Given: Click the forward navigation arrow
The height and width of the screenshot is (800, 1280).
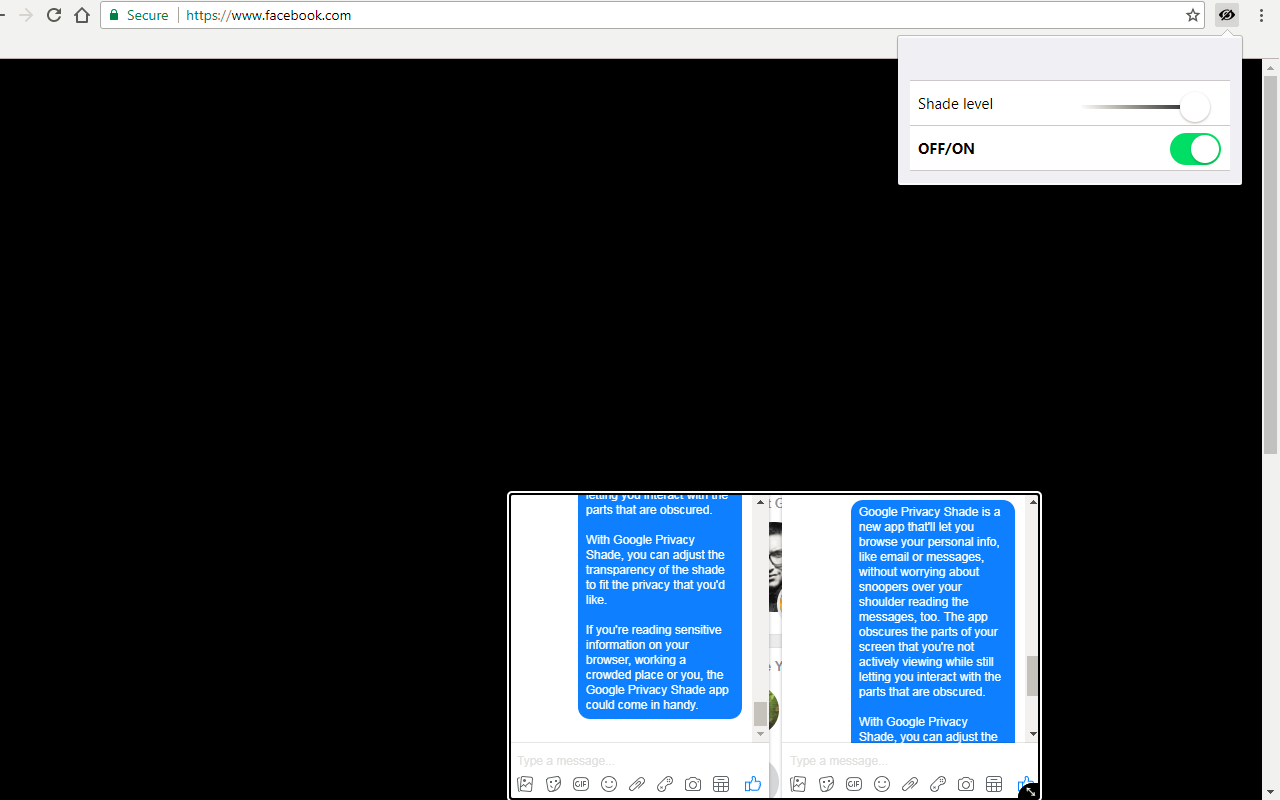Looking at the screenshot, I should (x=26, y=15).
